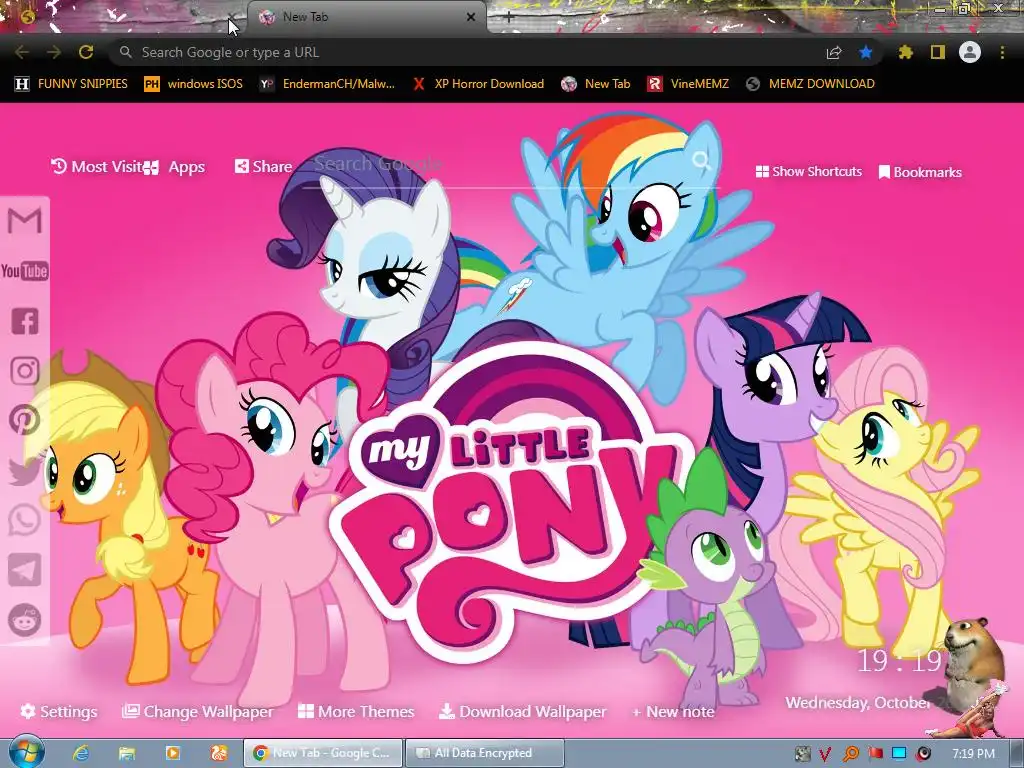Viewport: 1024px width, 768px height.
Task: Open Internet Explorer from the taskbar
Action: click(x=80, y=753)
